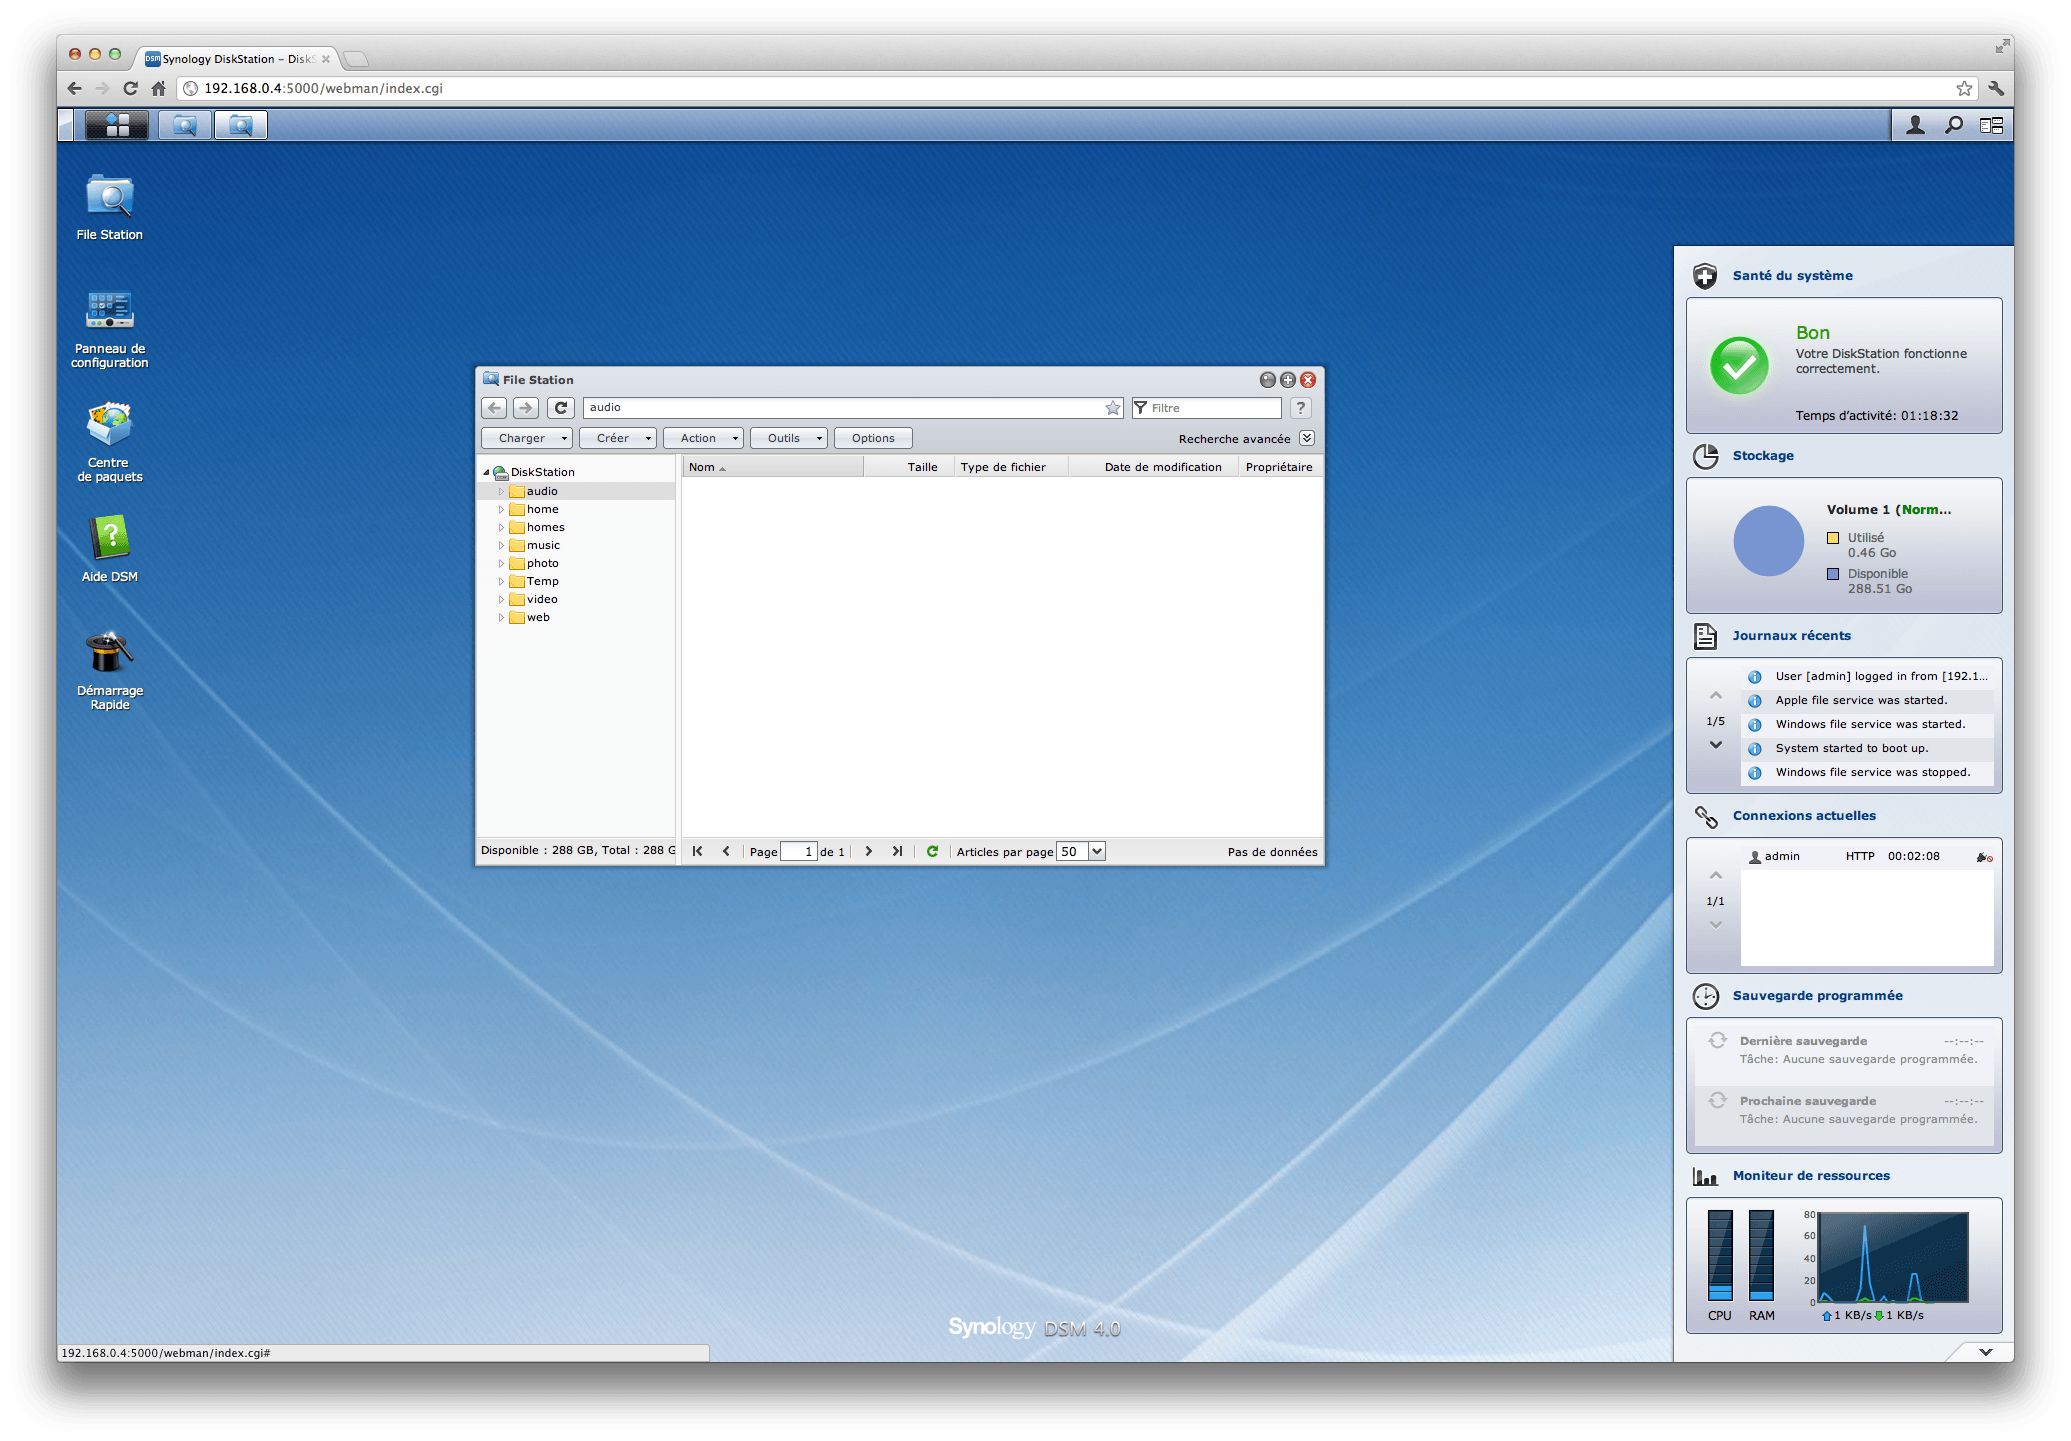Open the Charger dropdown menu
Image resolution: width=2071 pixels, height=1441 pixels.
[x=527, y=438]
